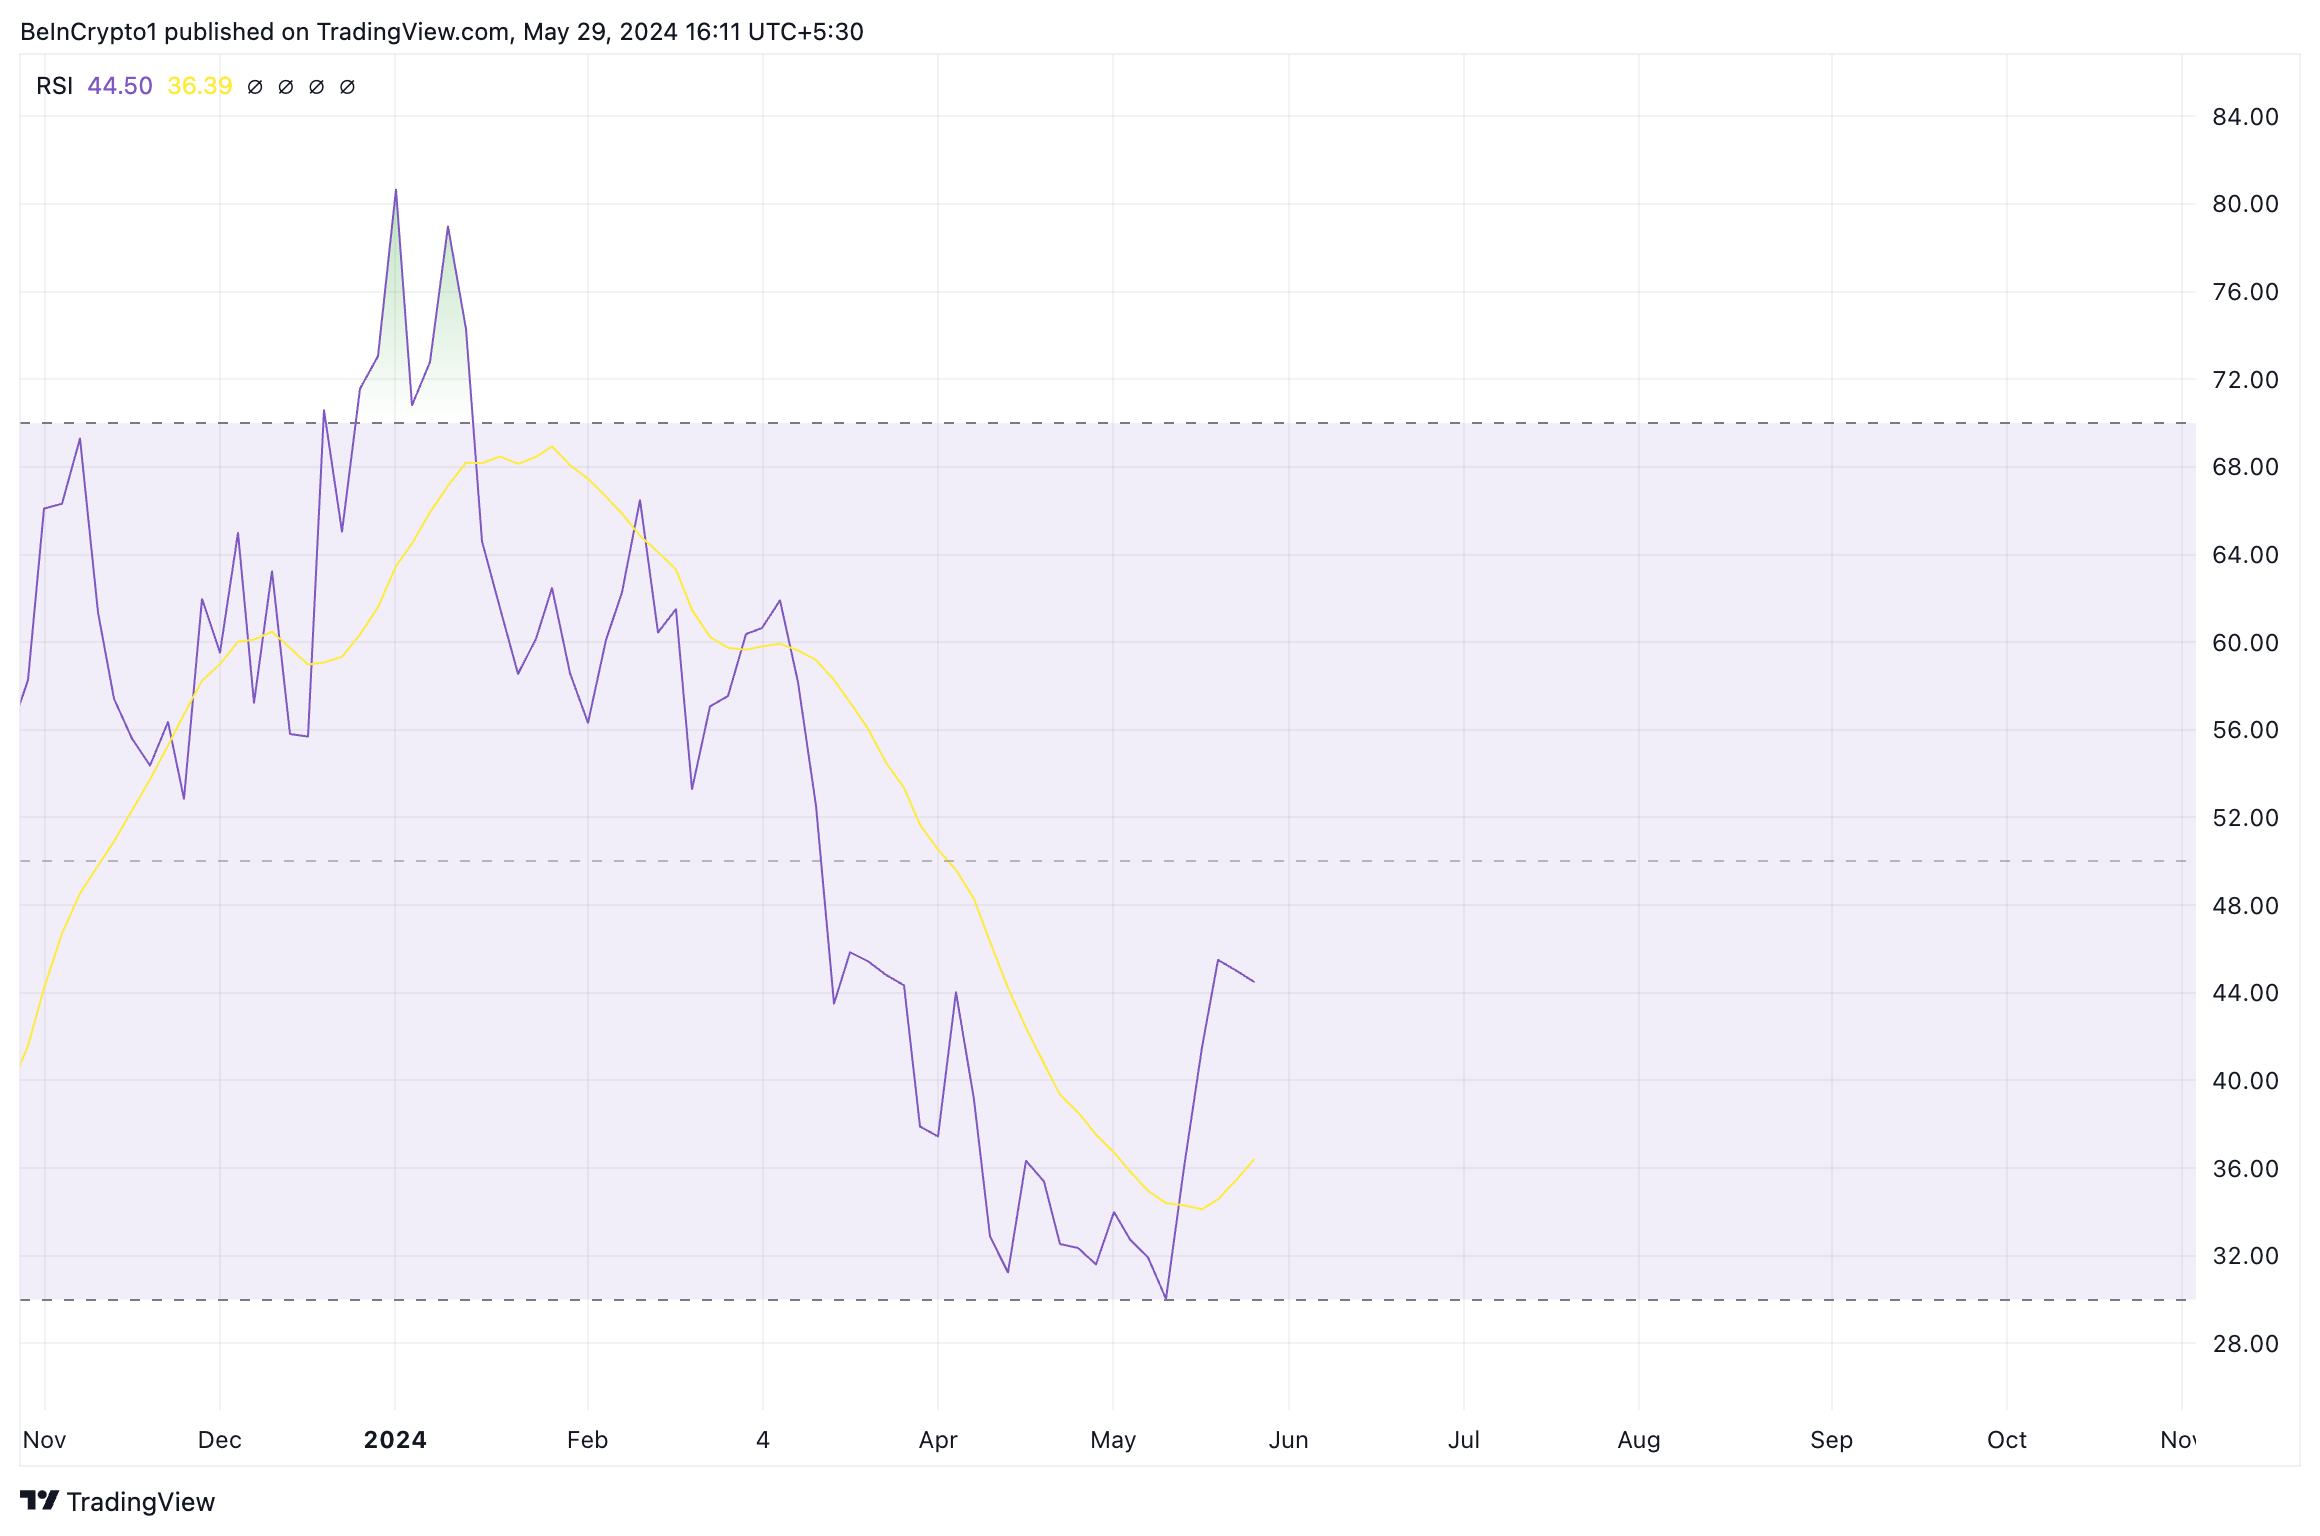Click the RSI peak above 80 near 2024
The image size is (2320, 1536).
pyautogui.click(x=396, y=191)
